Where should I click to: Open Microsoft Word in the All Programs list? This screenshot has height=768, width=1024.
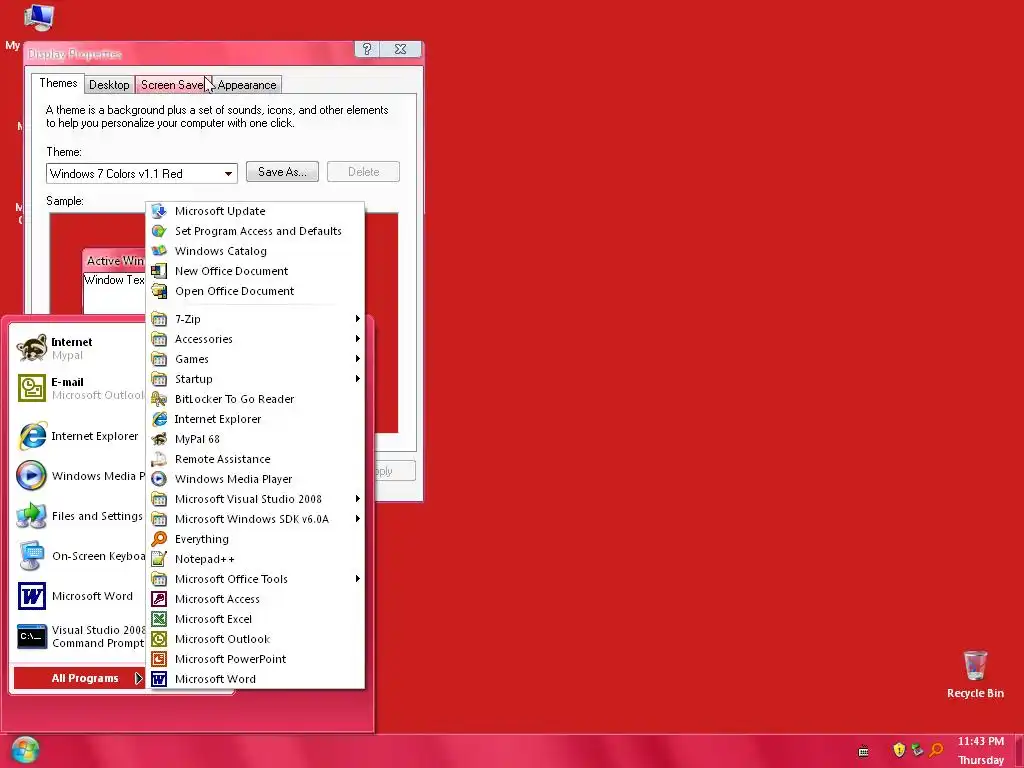[255, 679]
